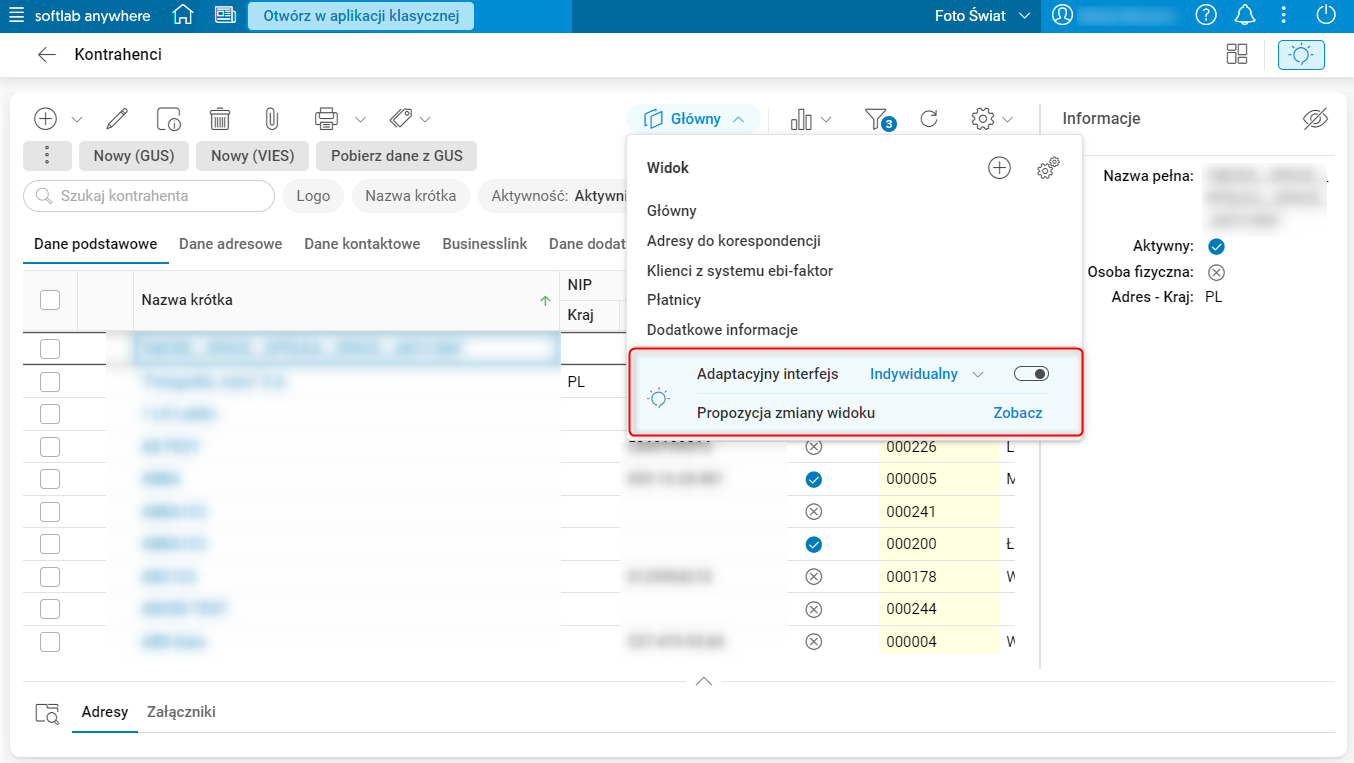Add a new view with the Widok plus icon

pyautogui.click(x=999, y=168)
